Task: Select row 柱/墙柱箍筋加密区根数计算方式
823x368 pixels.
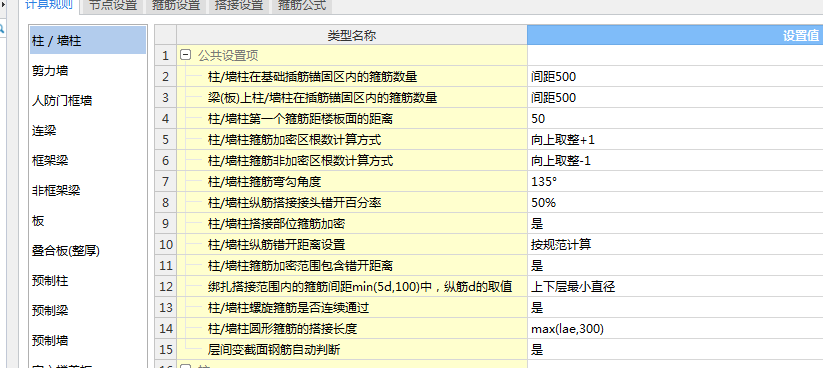Action: click(352, 140)
